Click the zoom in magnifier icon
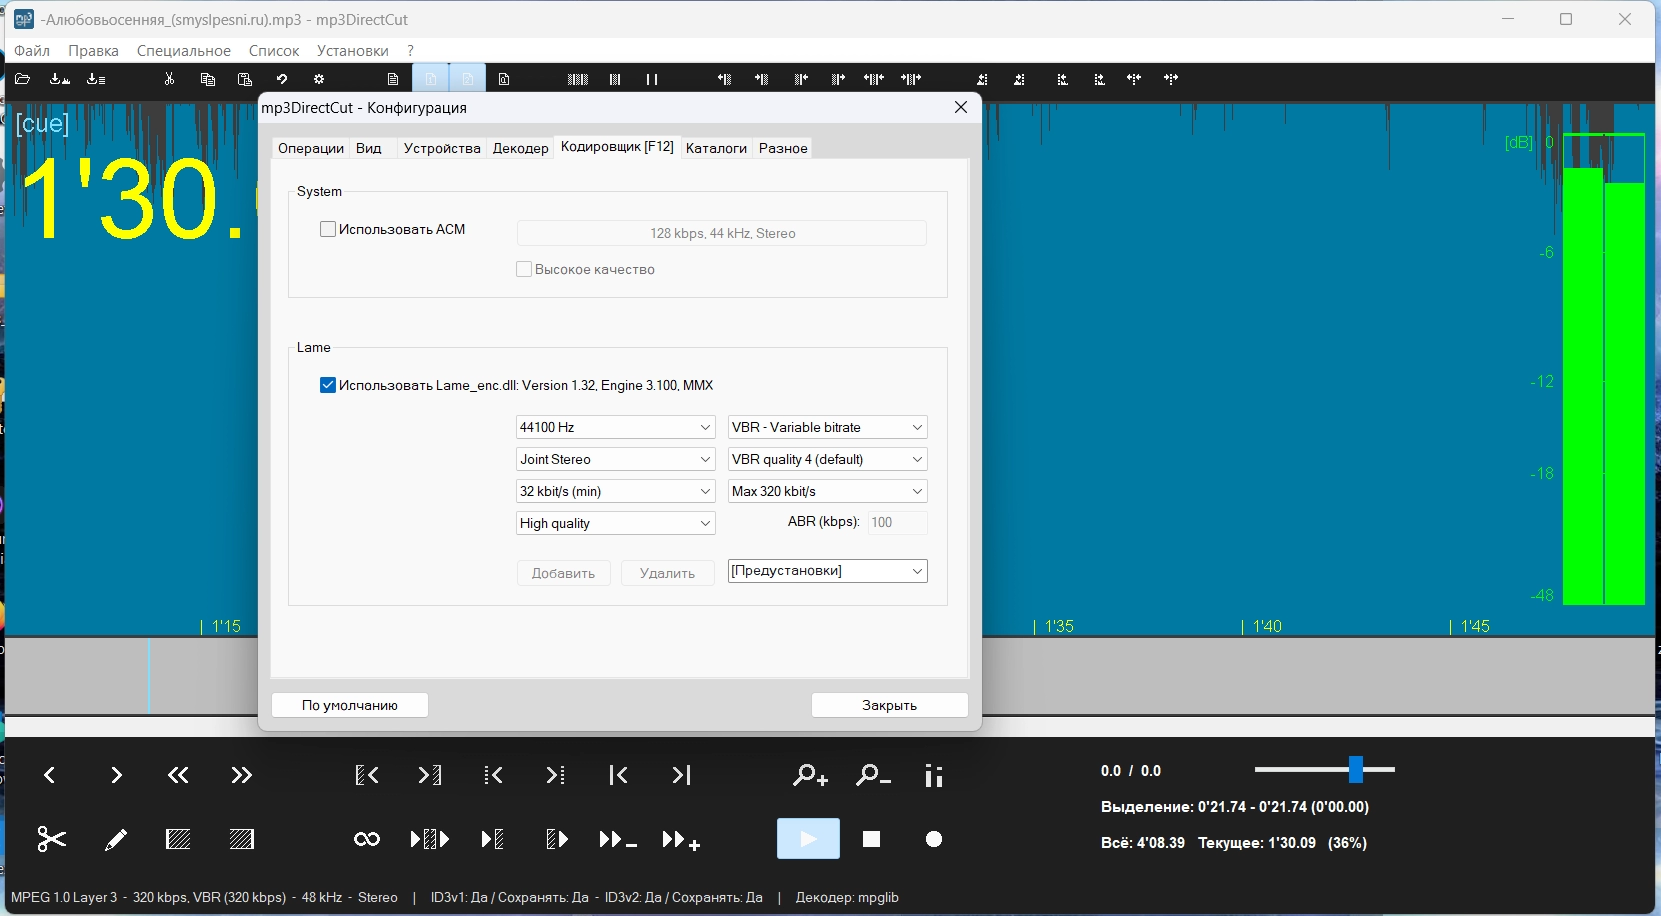The width and height of the screenshot is (1661, 916). tap(809, 775)
